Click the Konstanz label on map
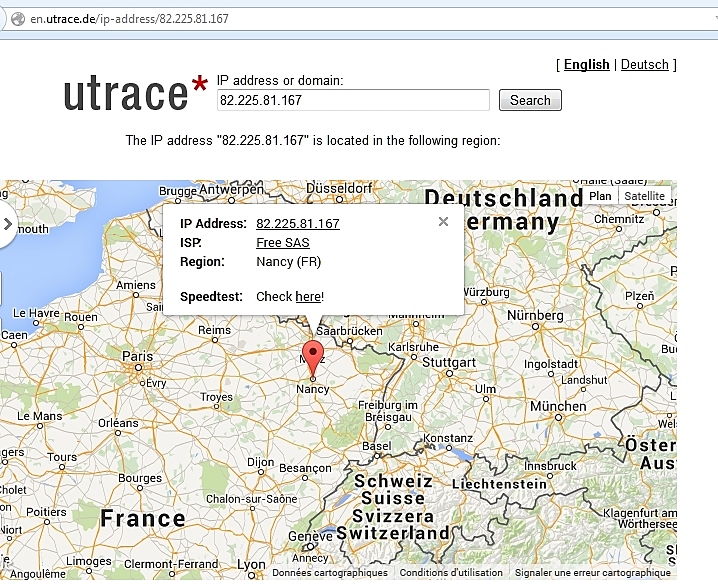The image size is (718, 584). [x=448, y=438]
